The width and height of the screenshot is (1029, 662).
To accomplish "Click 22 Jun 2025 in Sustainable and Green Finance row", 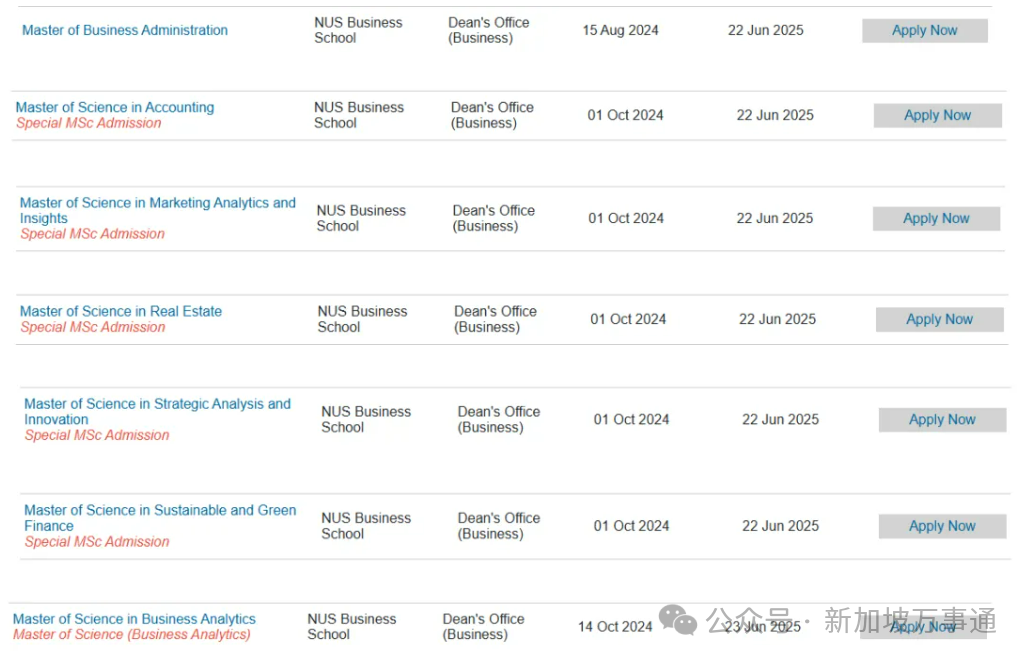I will tap(780, 526).
